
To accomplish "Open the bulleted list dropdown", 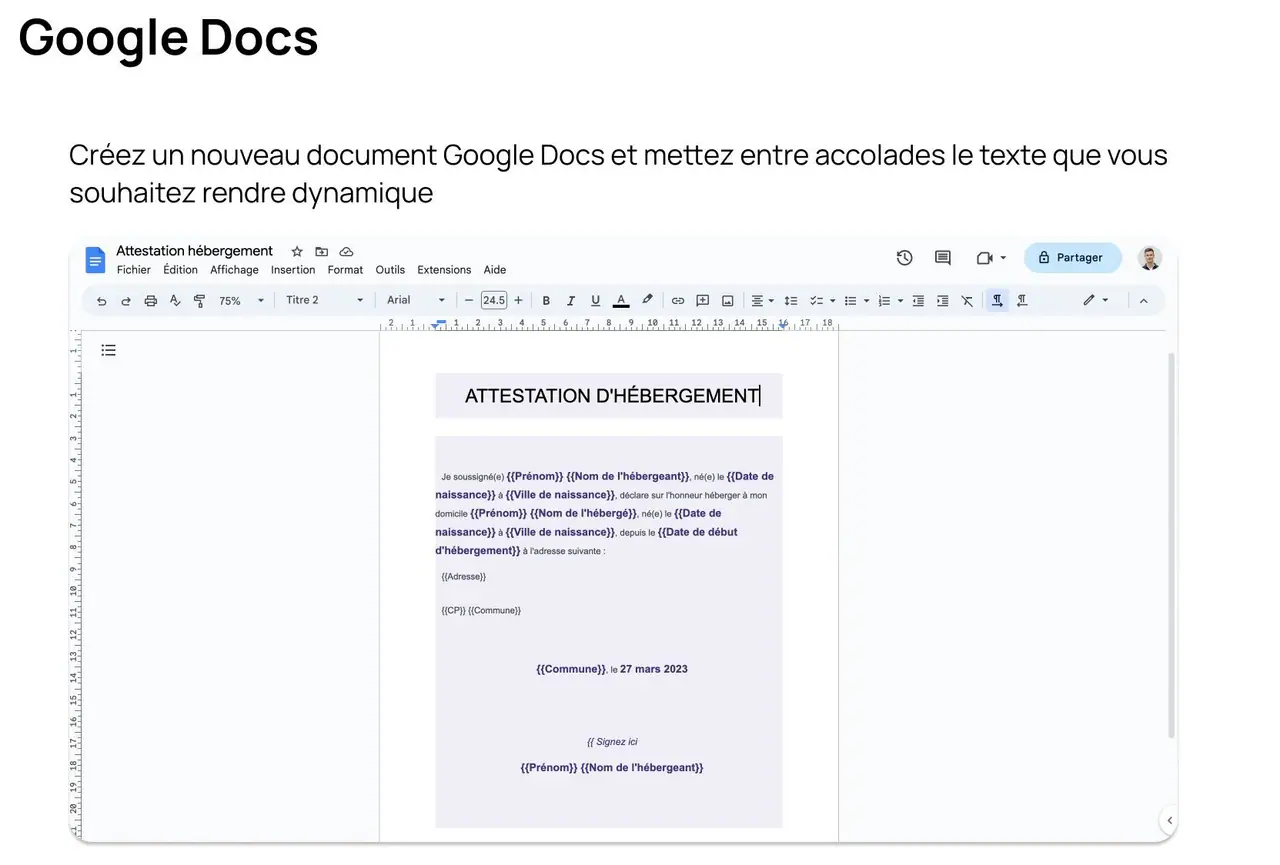I will click(x=856, y=300).
